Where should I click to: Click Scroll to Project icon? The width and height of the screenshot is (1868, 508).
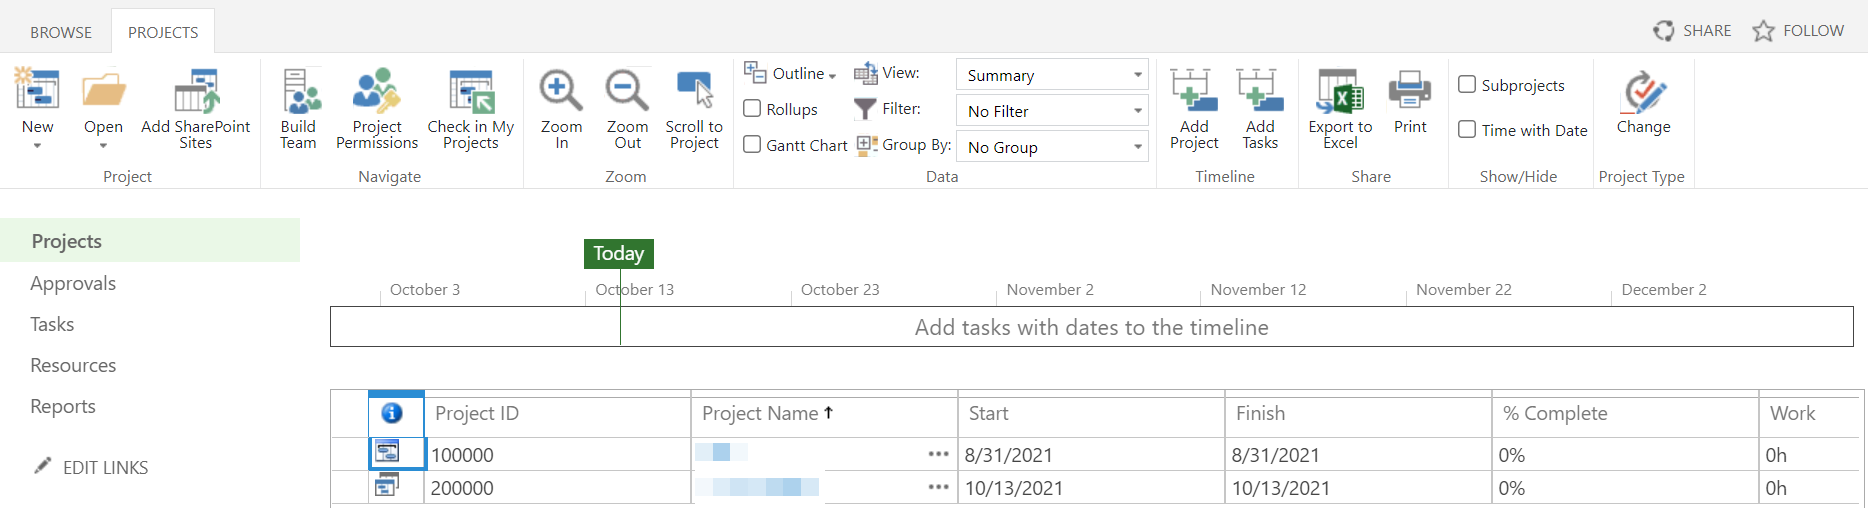coord(694,108)
